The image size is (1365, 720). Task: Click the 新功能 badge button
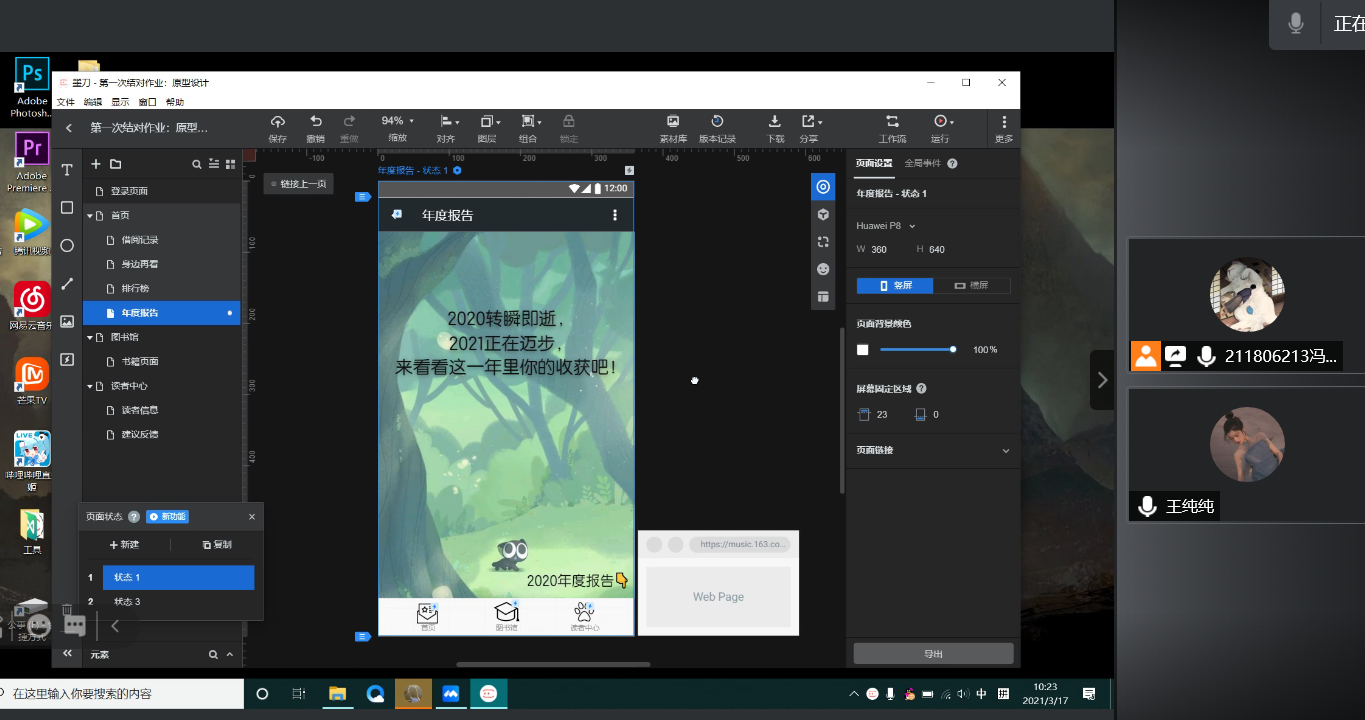(167, 517)
